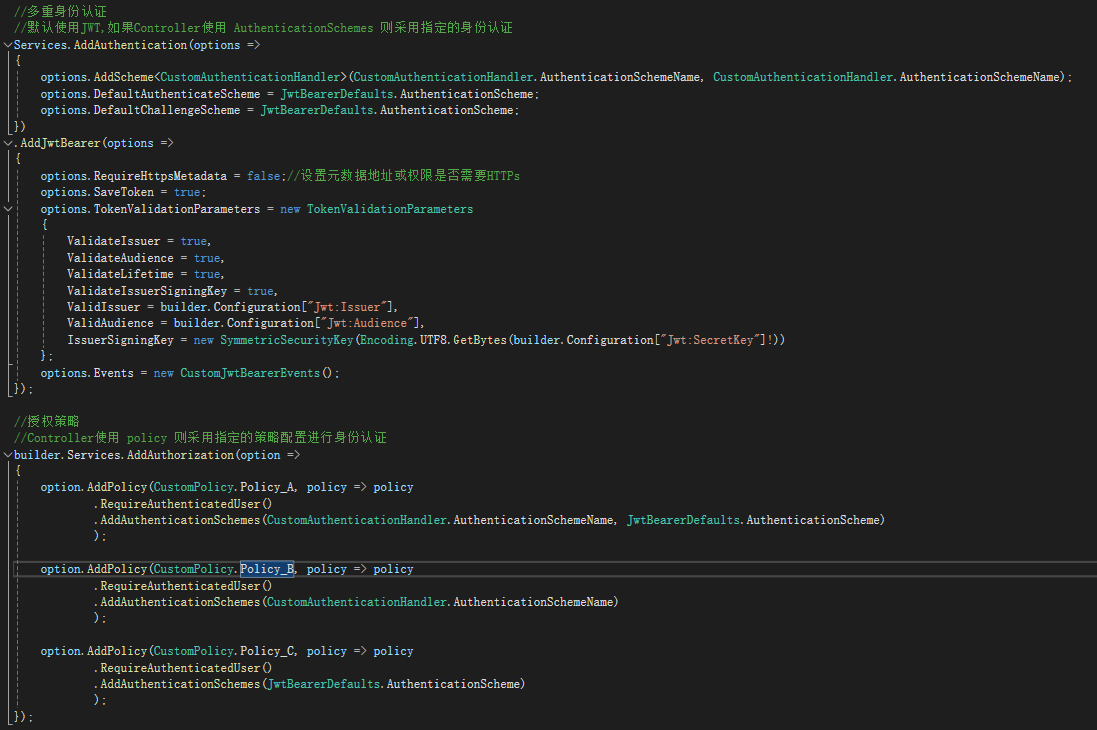
Task: Click the ValidateIssuerSigningKey property
Action: pos(147,291)
